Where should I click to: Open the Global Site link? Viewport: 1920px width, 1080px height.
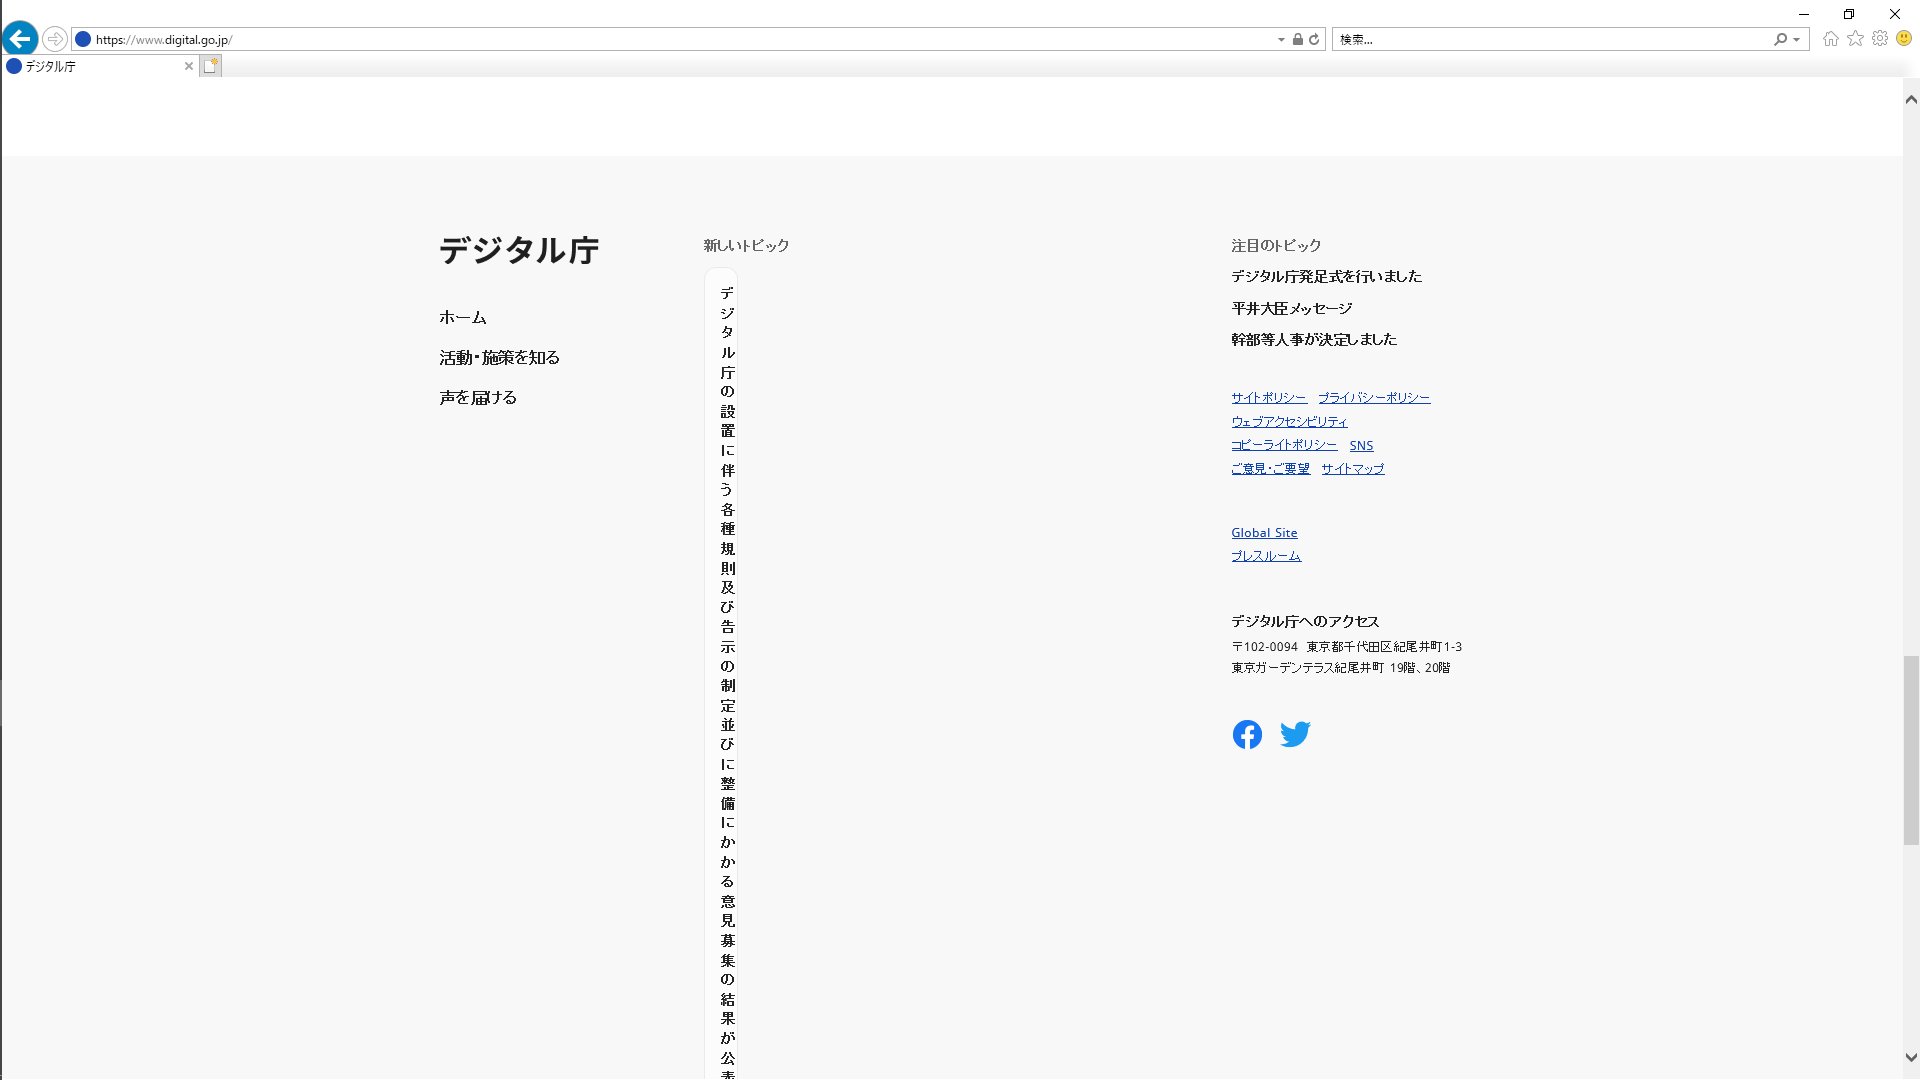[1264, 533]
